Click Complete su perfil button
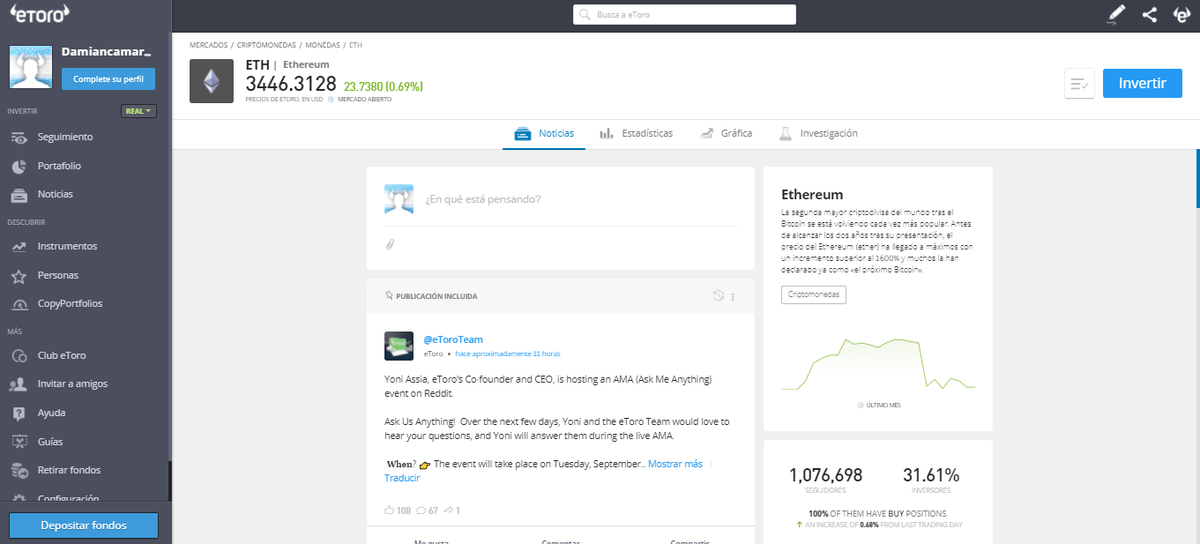 coord(108,78)
